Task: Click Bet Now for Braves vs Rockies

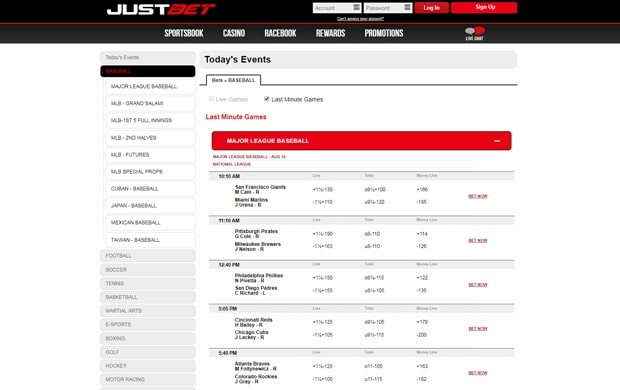Action: [x=478, y=373]
